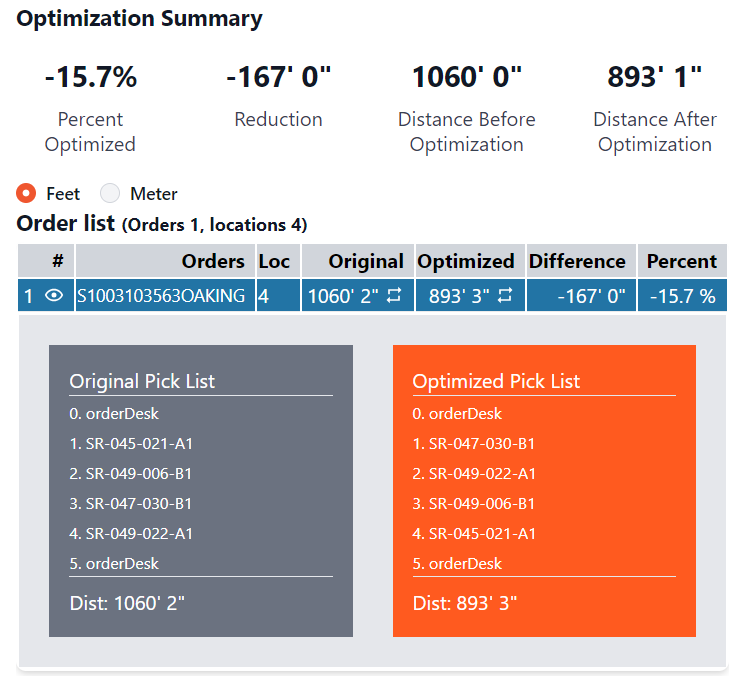Sort by the Orders column header
This screenshot has height=676, width=747.
click(x=212, y=261)
